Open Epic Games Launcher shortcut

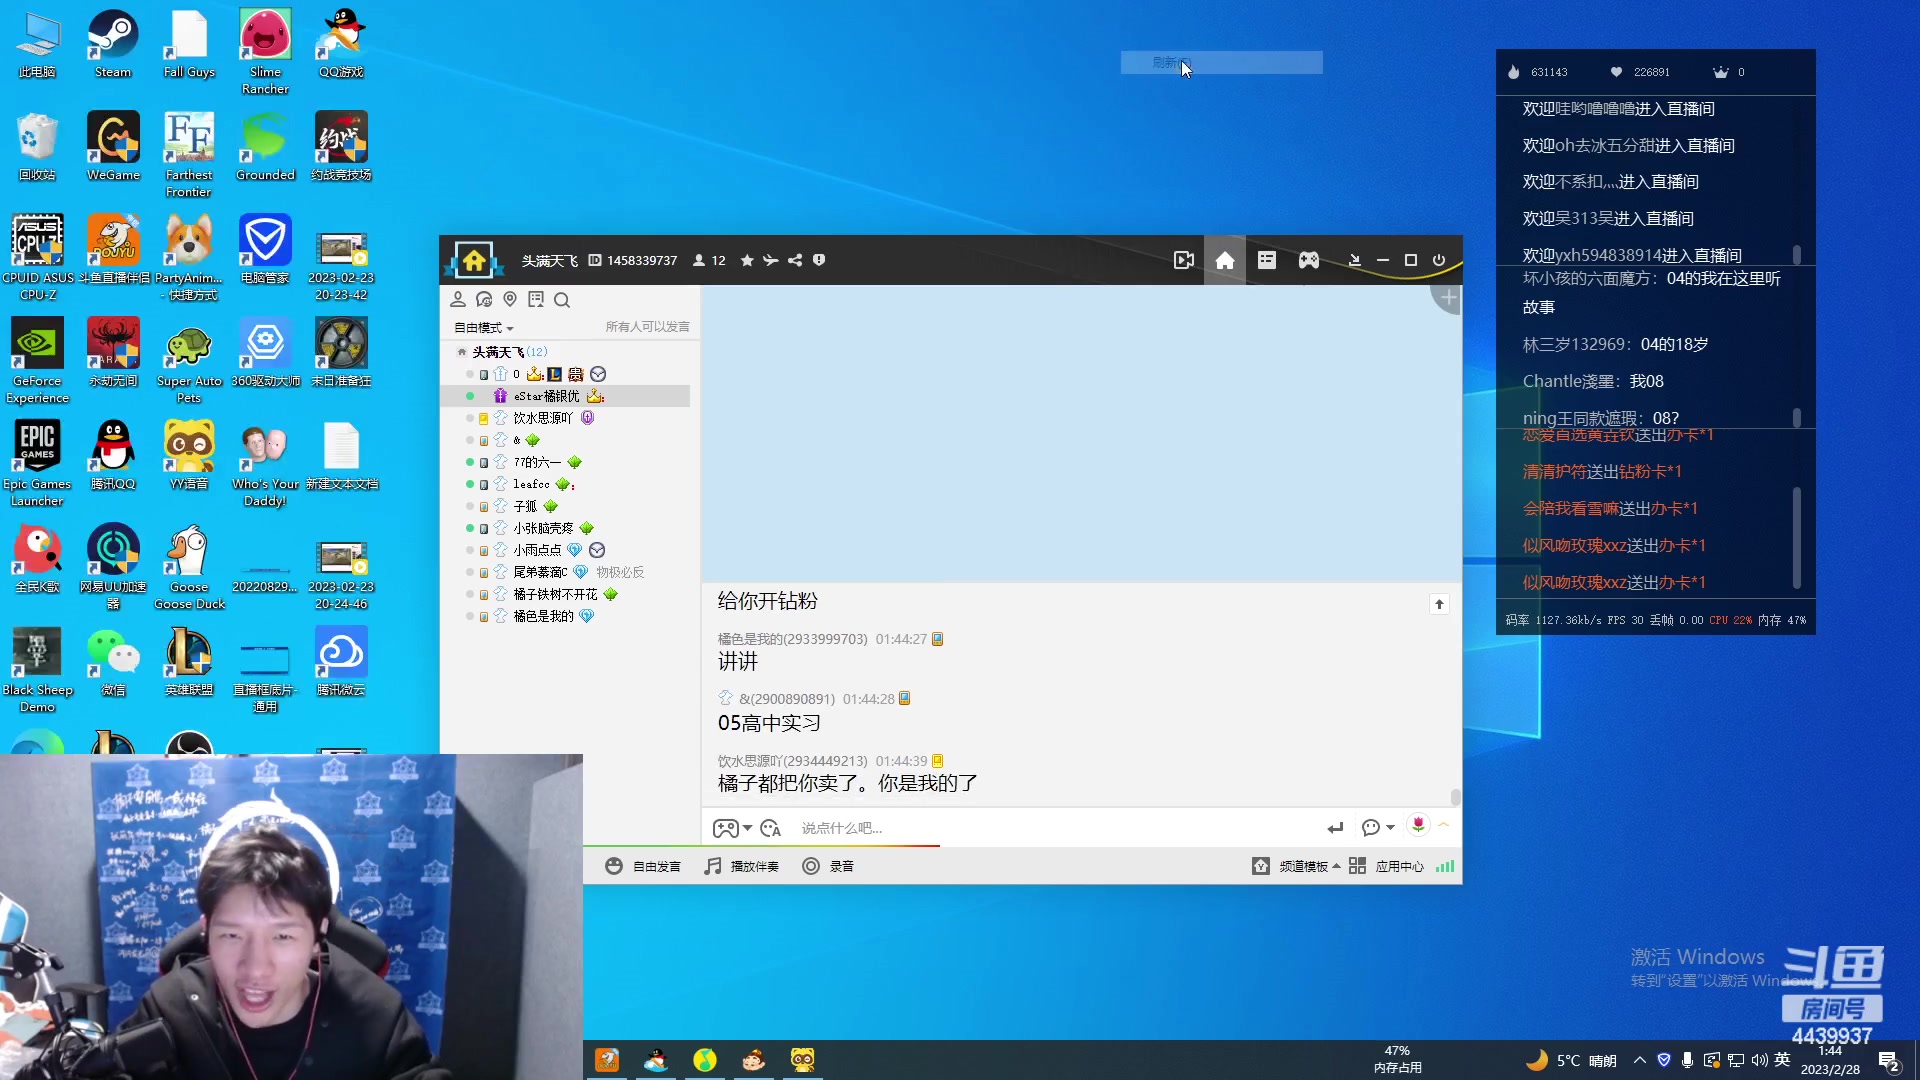click(37, 464)
